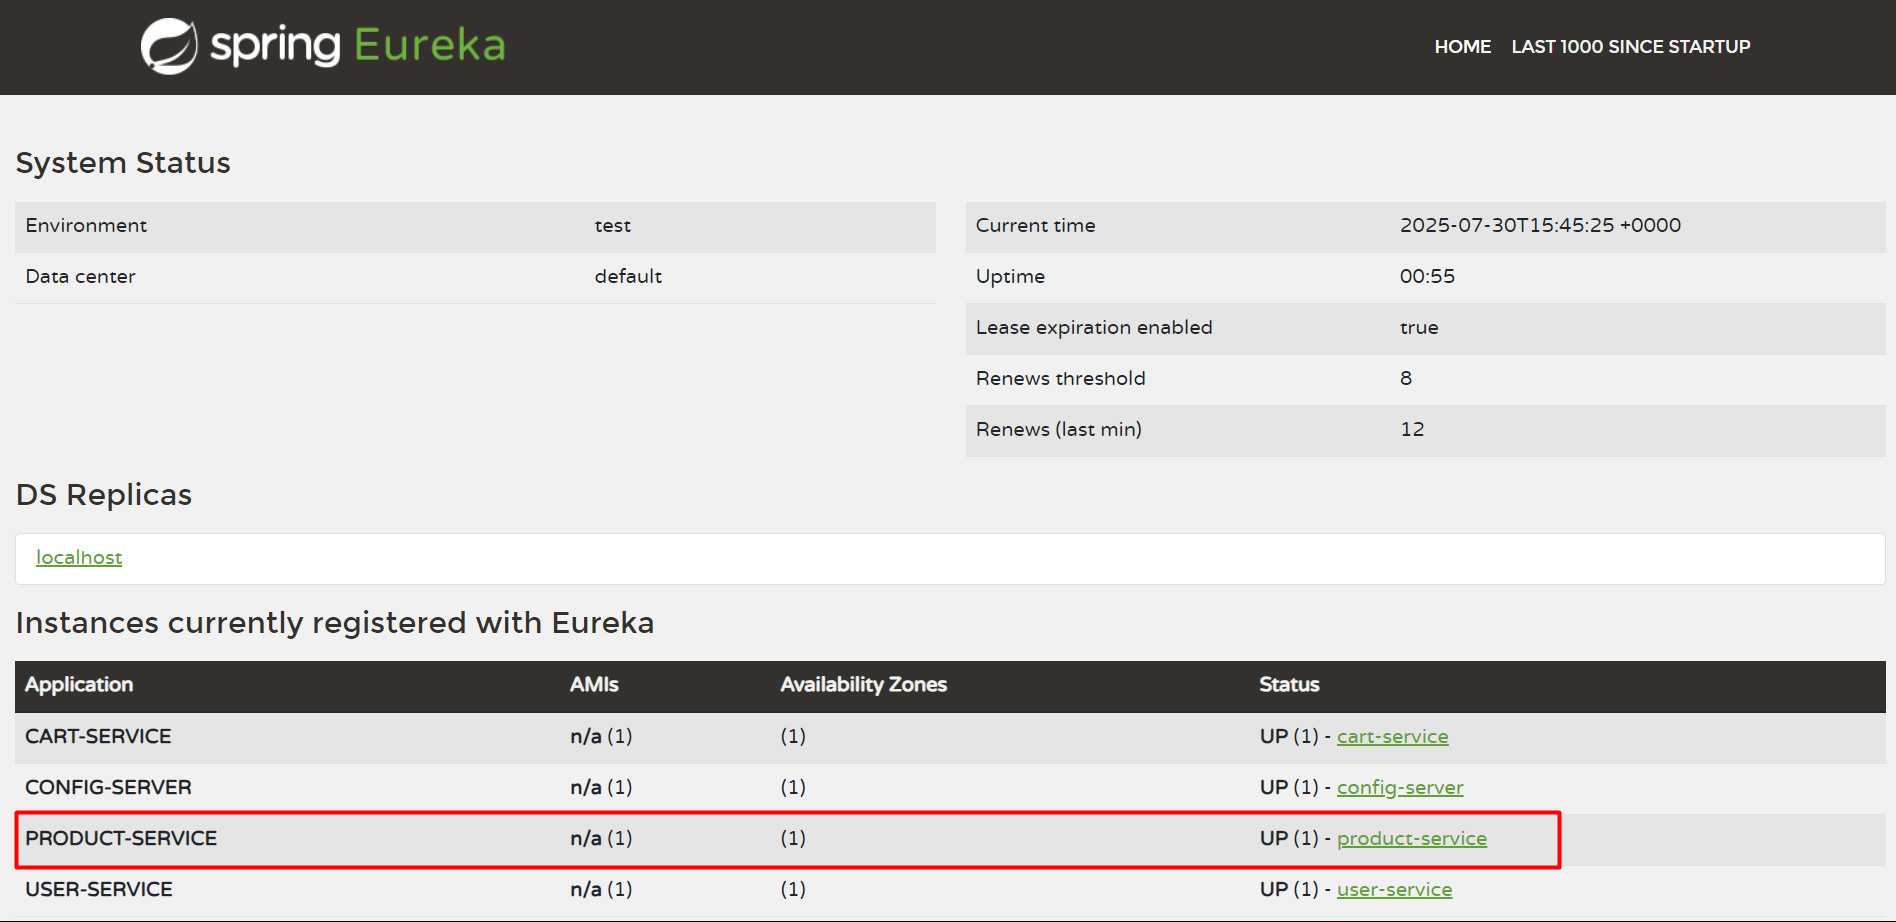Follow the config-server instance link

pos(1400,787)
